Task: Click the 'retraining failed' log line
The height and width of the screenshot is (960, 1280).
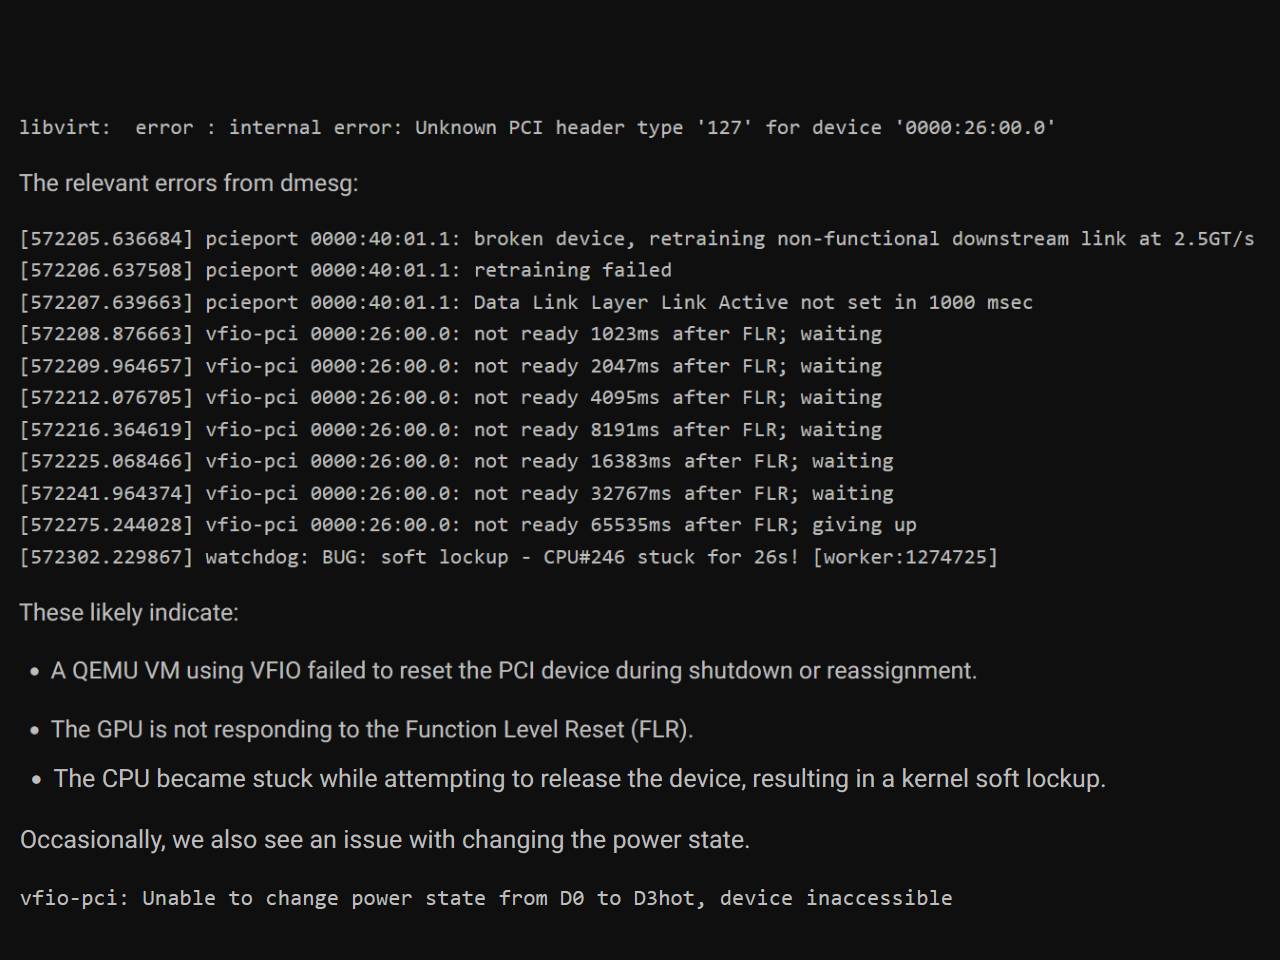Action: point(345,270)
